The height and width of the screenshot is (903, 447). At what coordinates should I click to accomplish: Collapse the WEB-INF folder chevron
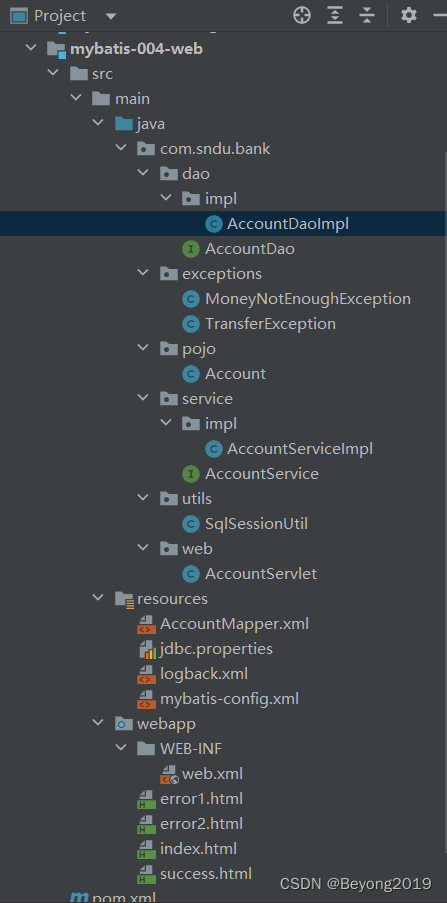121,748
